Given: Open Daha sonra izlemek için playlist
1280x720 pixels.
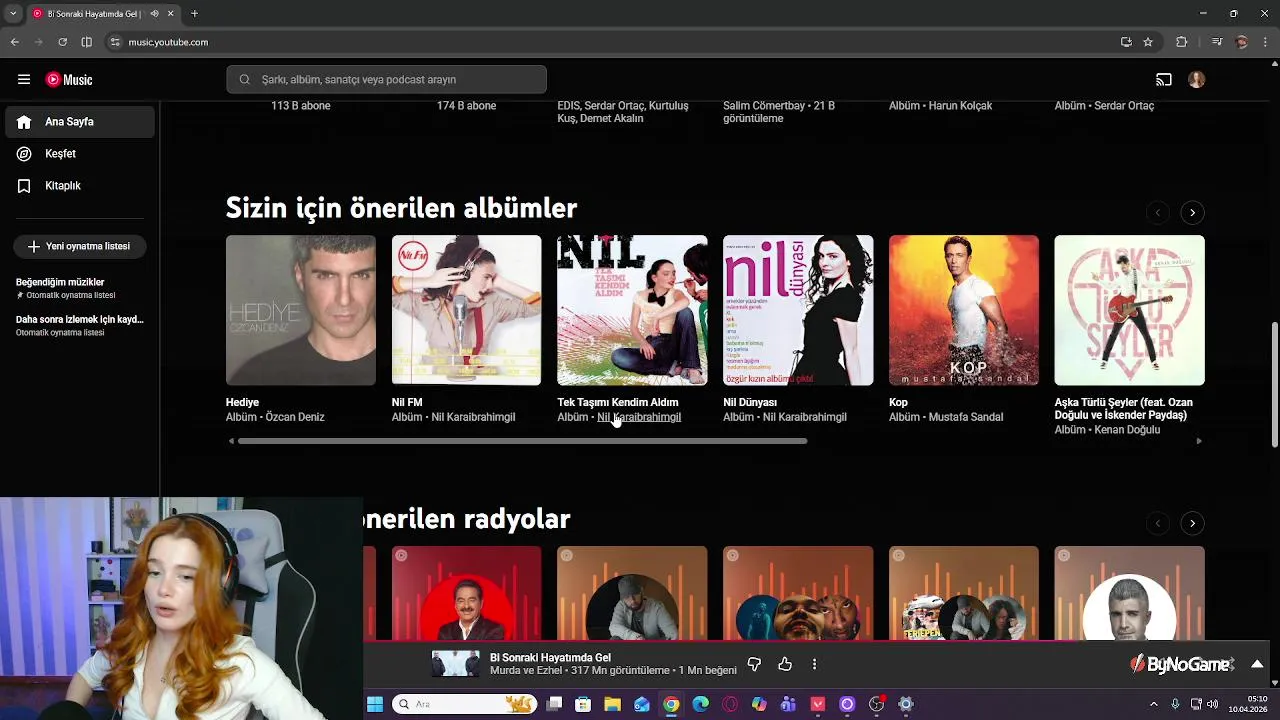Looking at the screenshot, I should (78, 325).
